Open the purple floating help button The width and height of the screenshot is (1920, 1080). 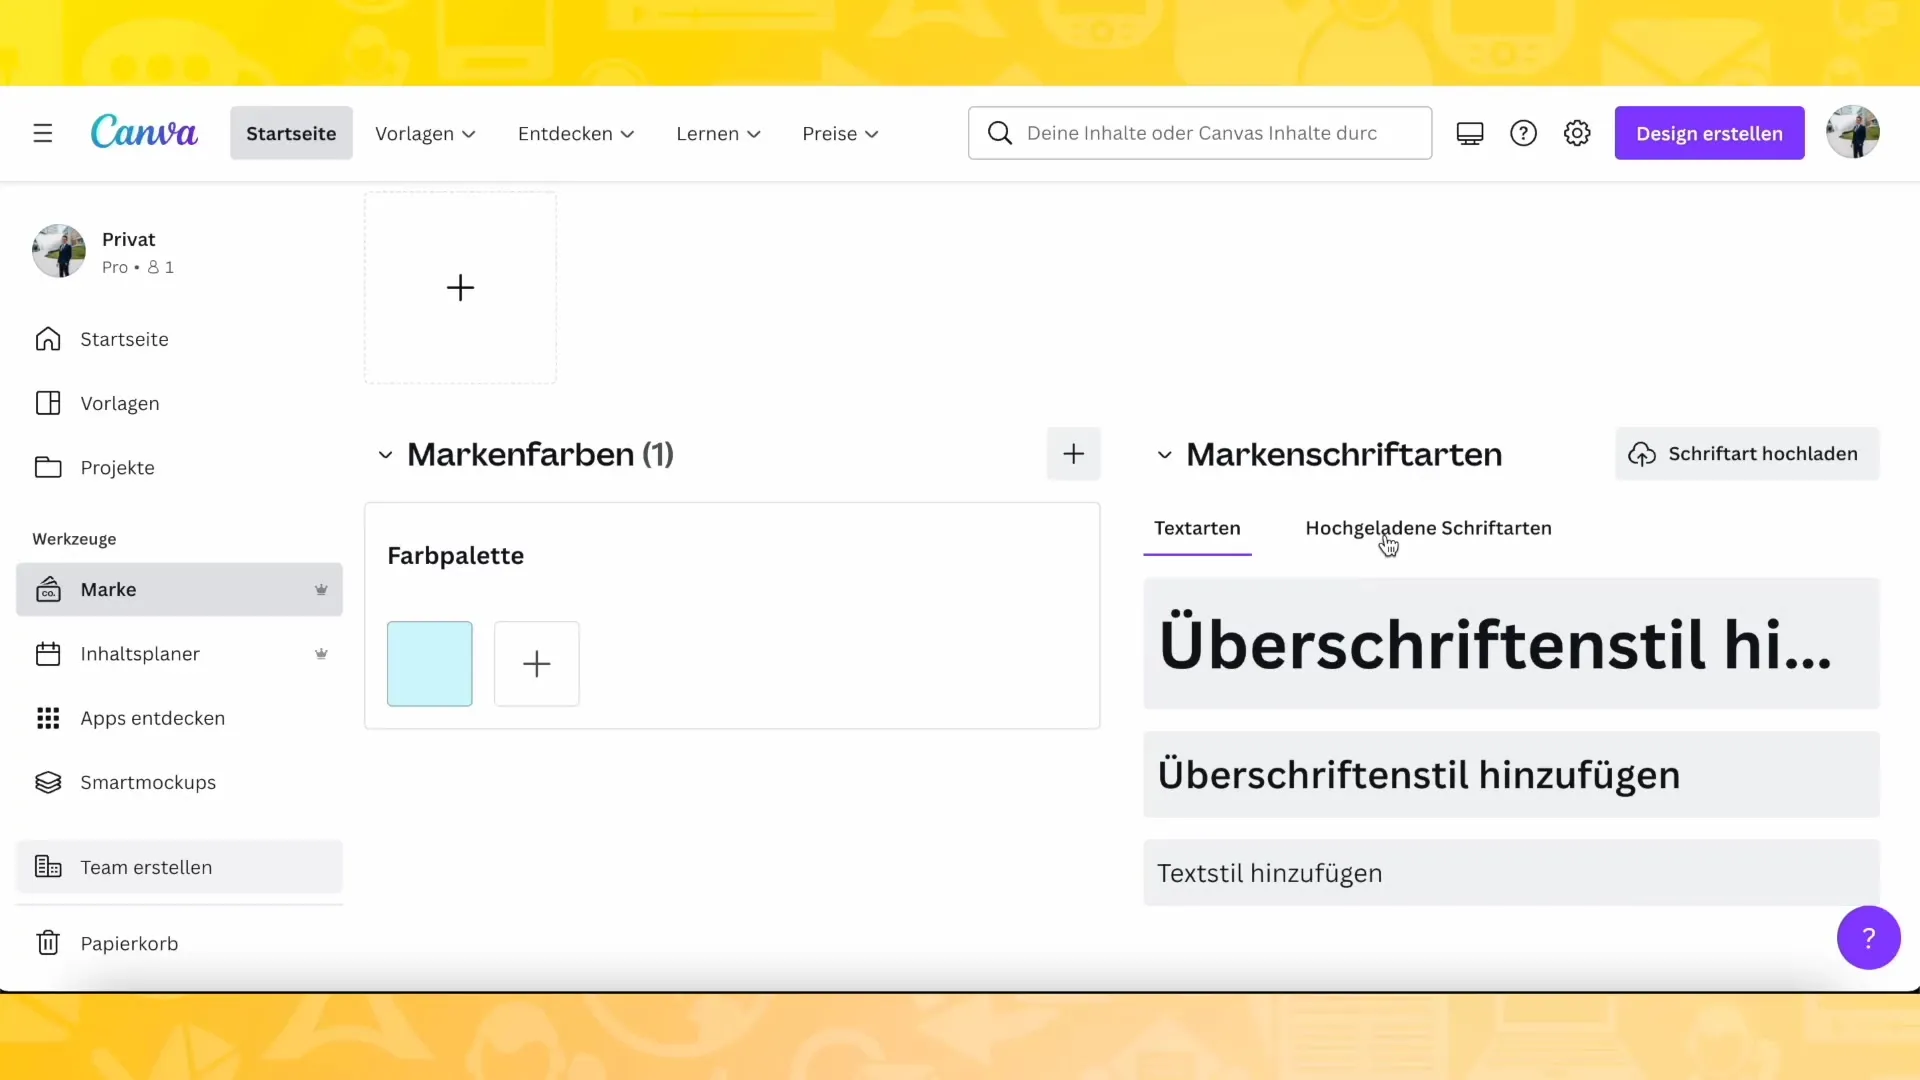point(1868,938)
